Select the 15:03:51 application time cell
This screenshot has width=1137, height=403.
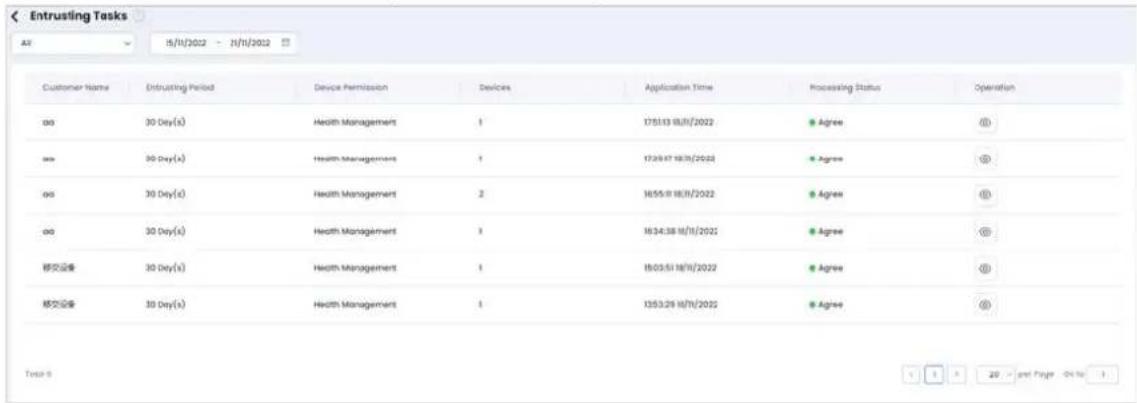click(680, 268)
